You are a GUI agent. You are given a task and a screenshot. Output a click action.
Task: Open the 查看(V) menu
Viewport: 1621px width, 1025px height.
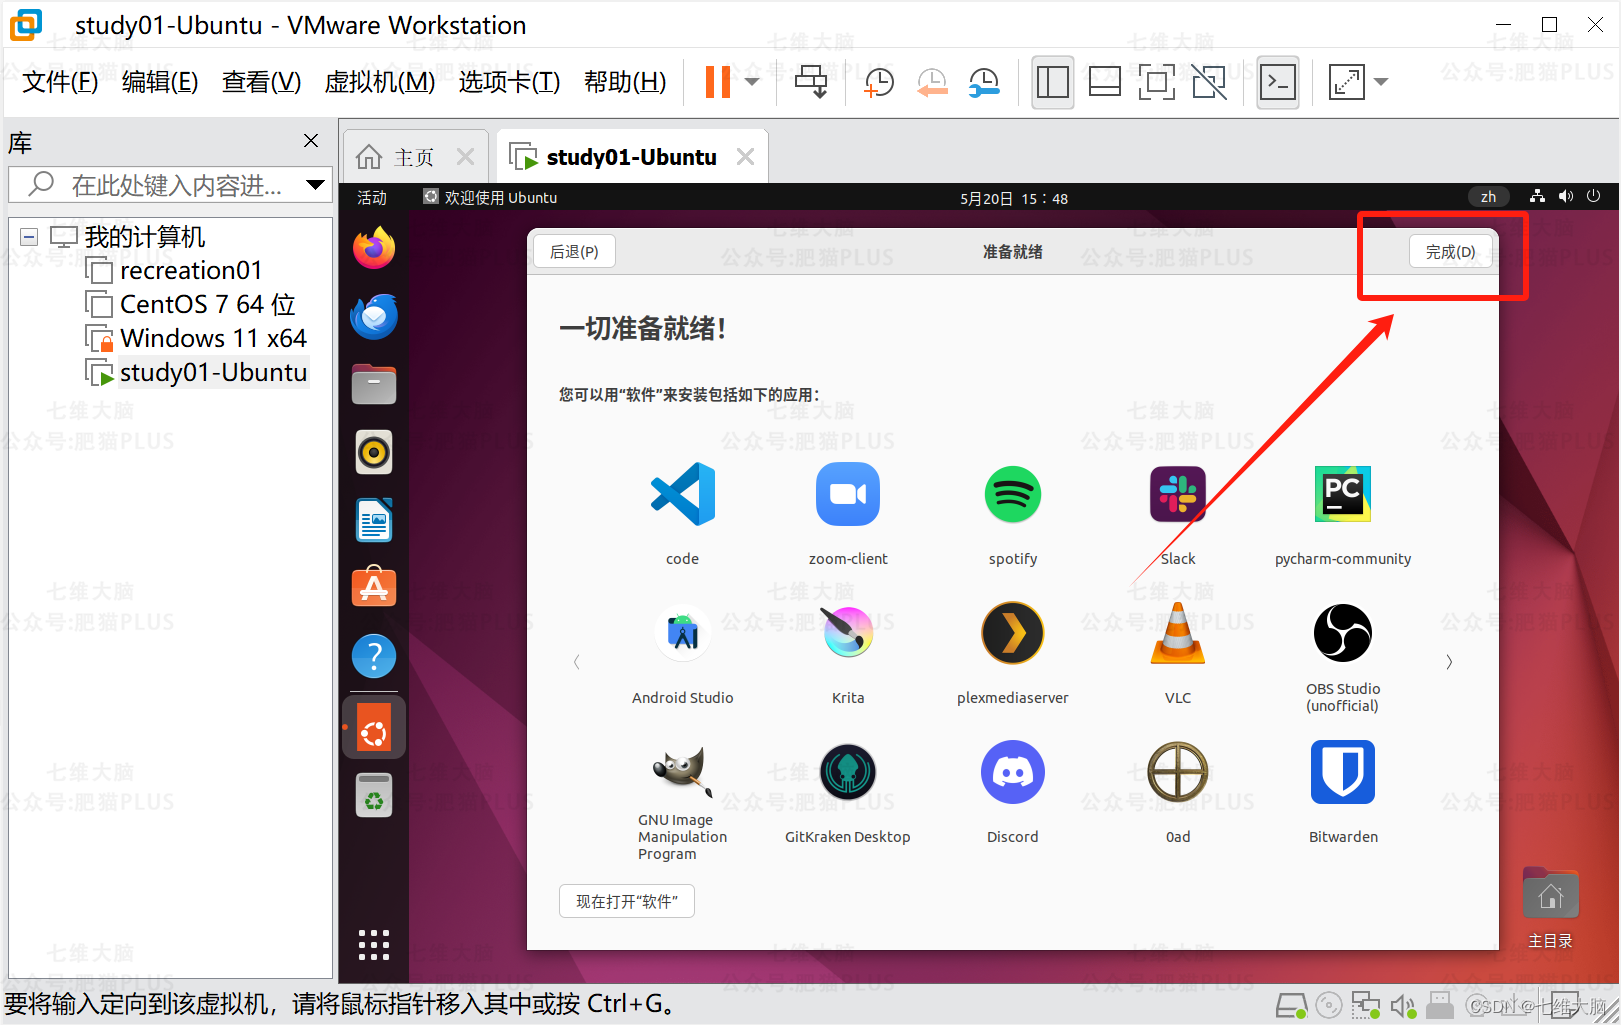point(261,82)
